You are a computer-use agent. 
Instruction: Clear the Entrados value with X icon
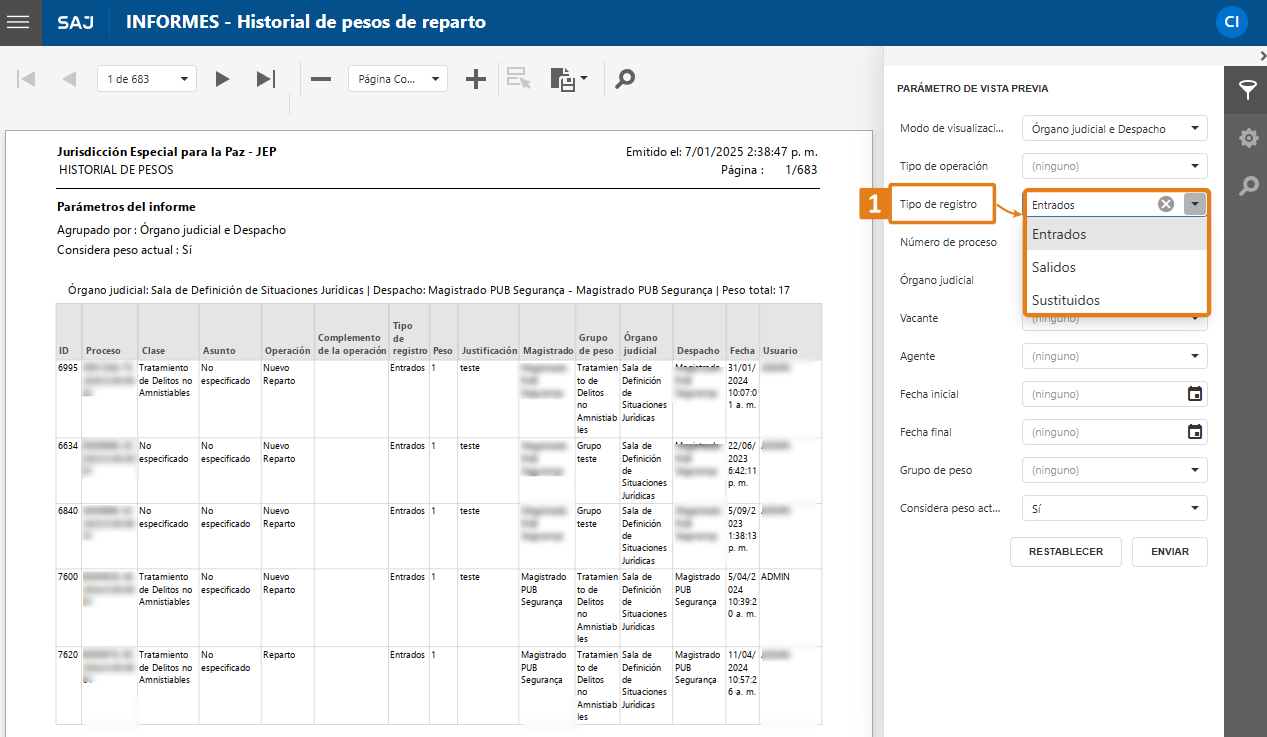point(1166,204)
